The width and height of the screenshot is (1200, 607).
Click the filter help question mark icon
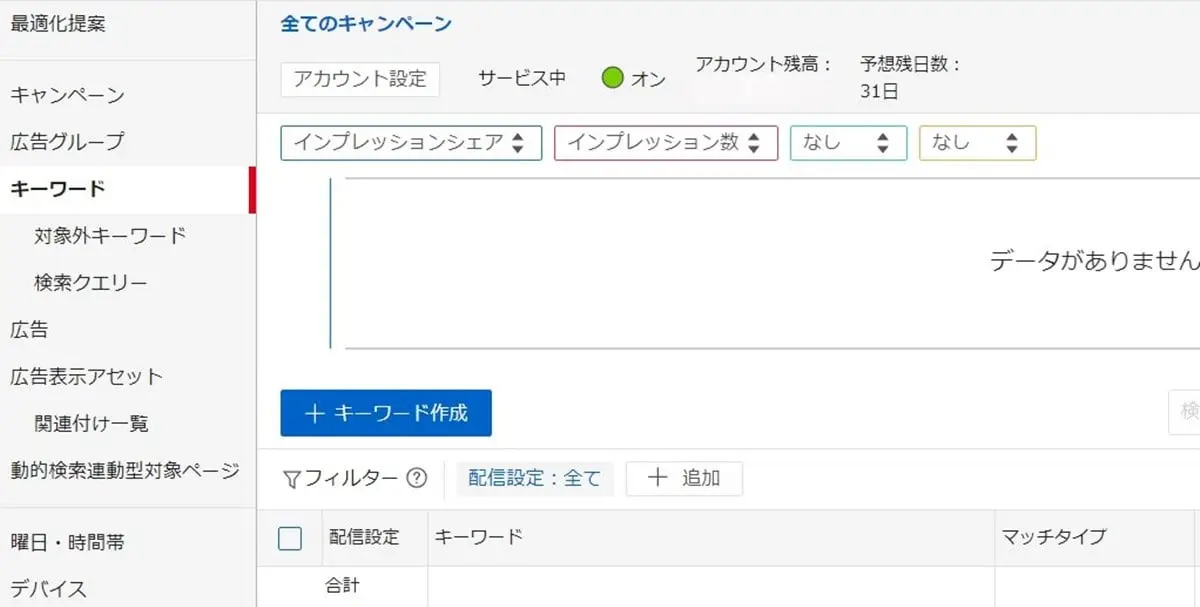tap(417, 479)
